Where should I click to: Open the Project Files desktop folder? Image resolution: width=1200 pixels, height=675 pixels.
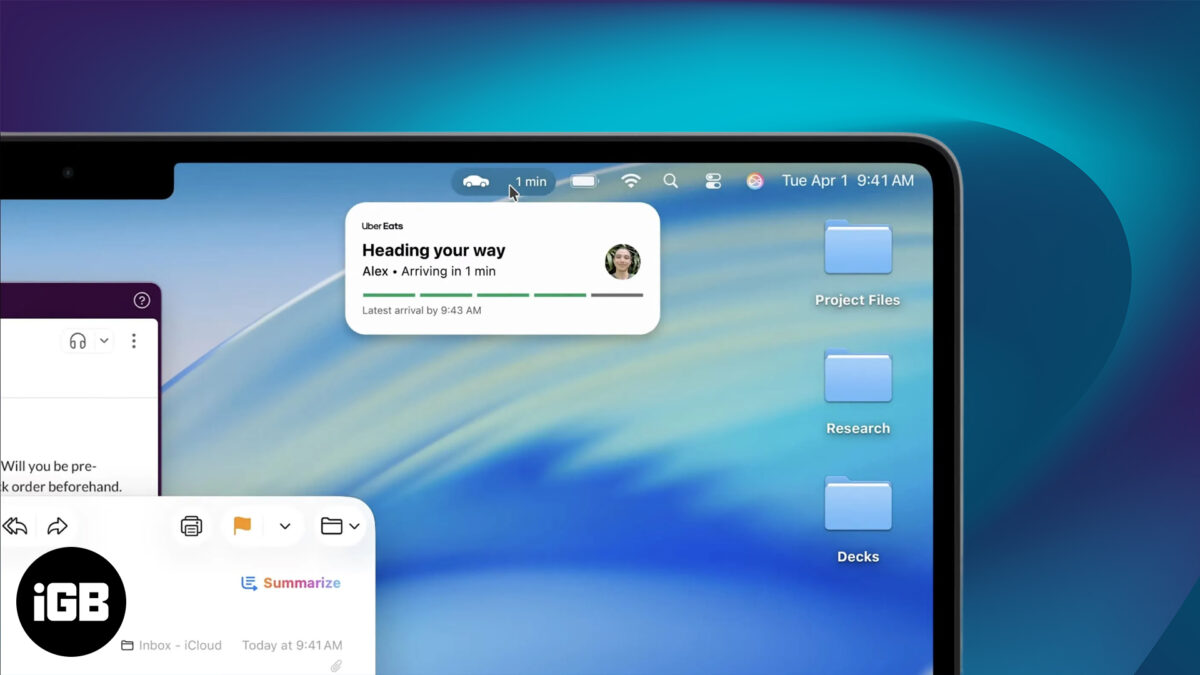point(857,250)
